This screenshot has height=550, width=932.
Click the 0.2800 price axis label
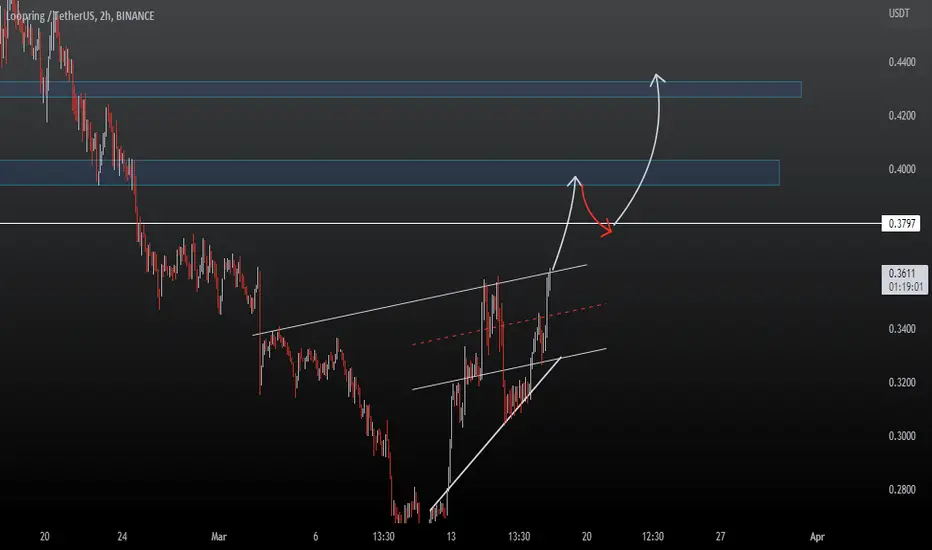click(902, 489)
